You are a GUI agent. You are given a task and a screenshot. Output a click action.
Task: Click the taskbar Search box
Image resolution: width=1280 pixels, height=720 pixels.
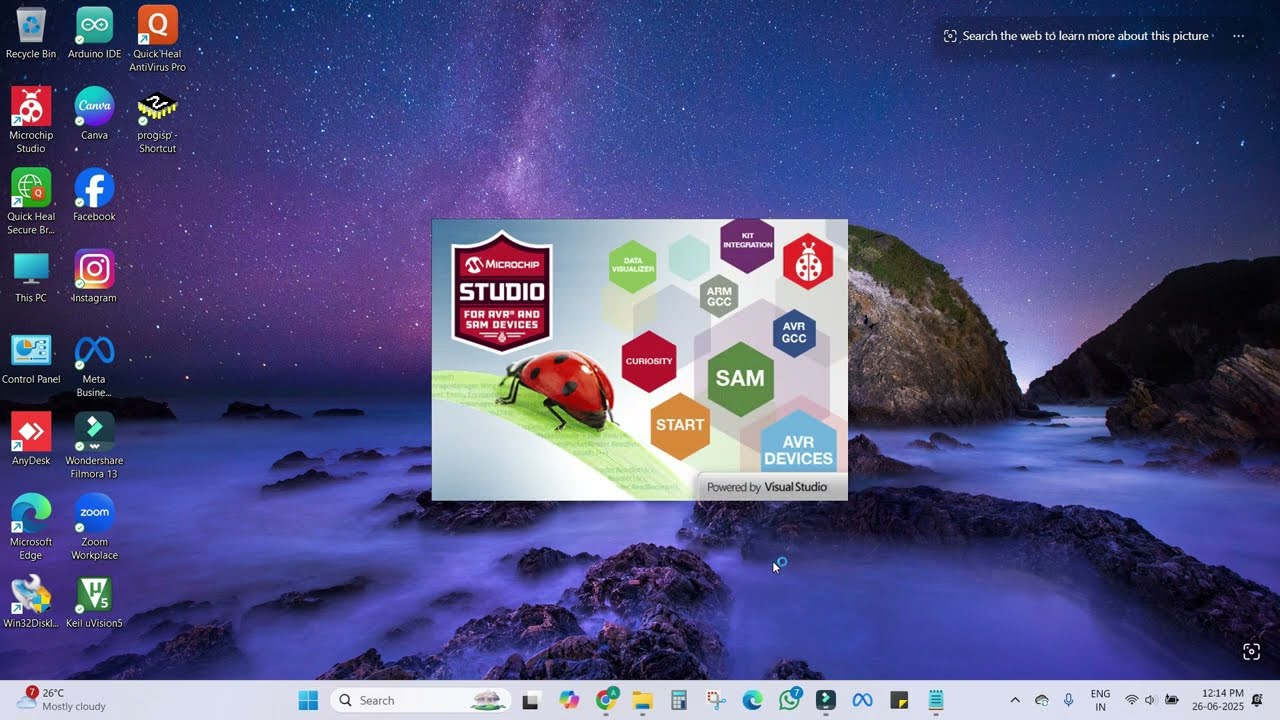420,700
